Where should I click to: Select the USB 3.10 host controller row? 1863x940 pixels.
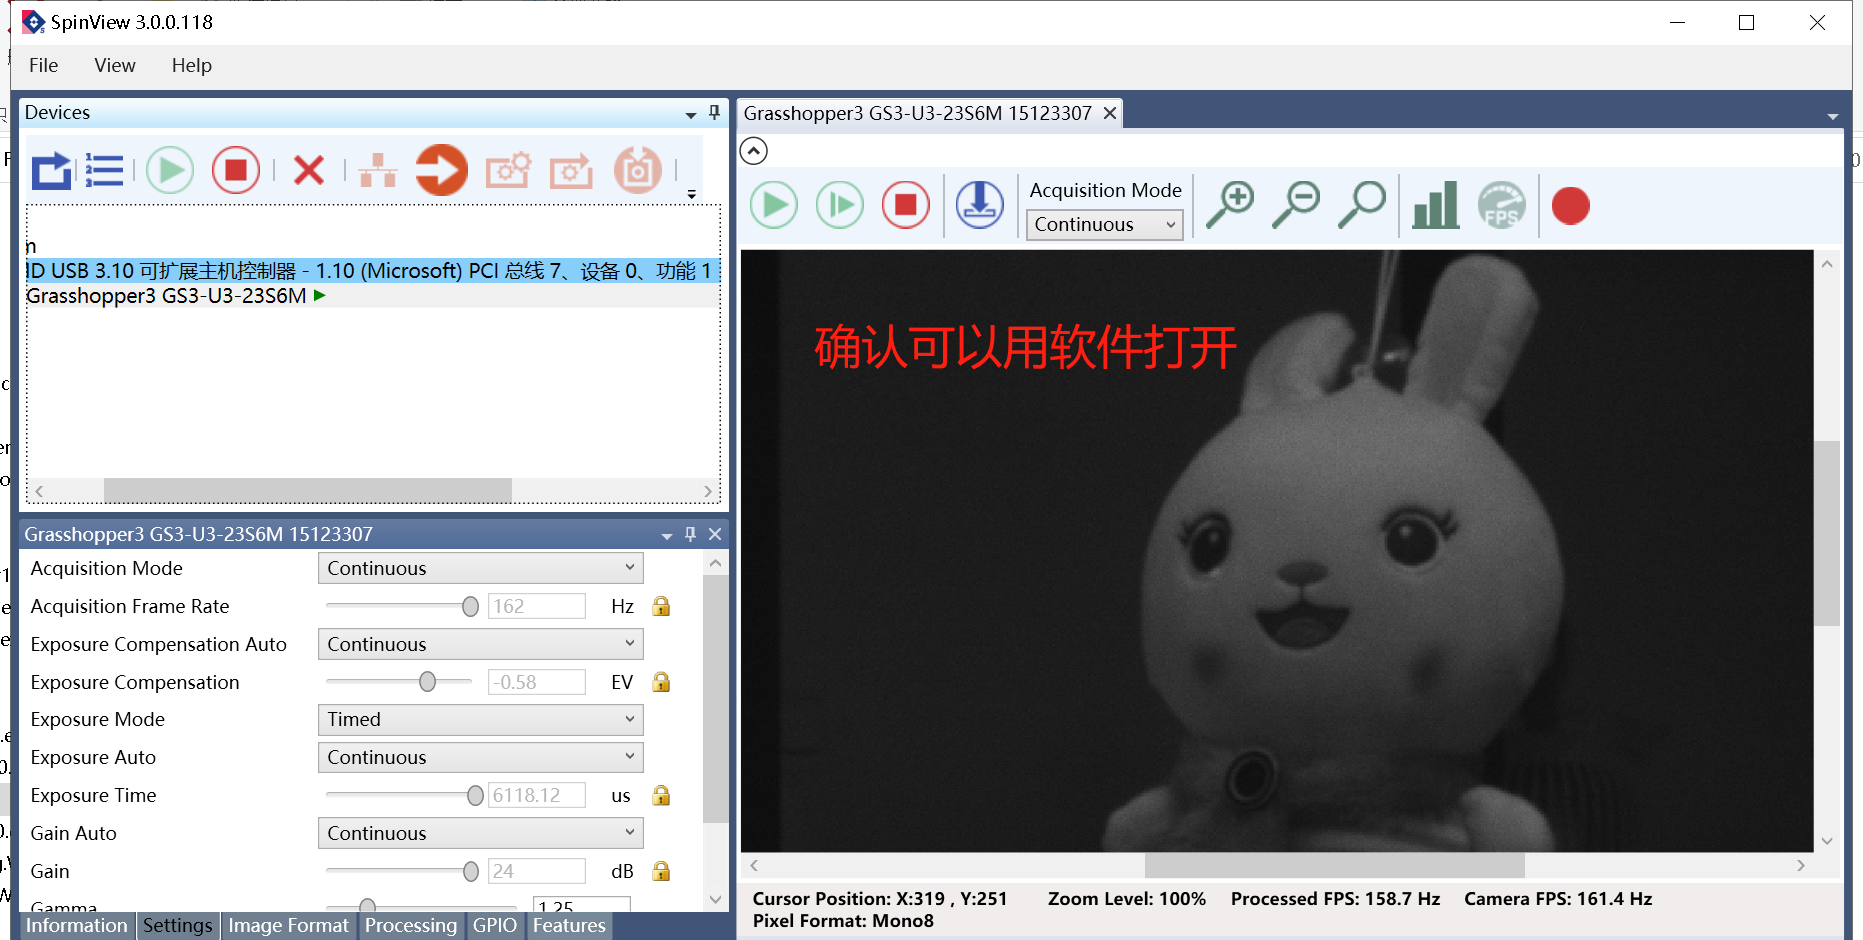[373, 271]
